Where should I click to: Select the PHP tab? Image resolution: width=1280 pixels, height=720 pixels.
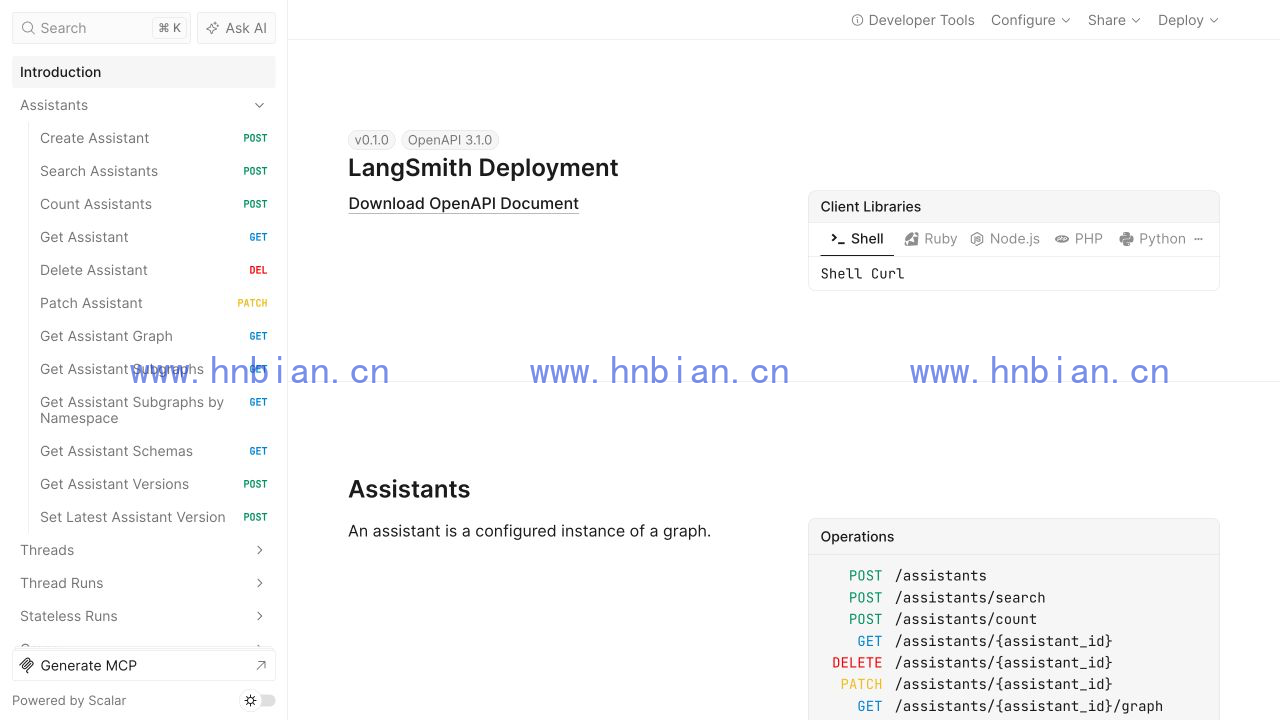click(1079, 239)
